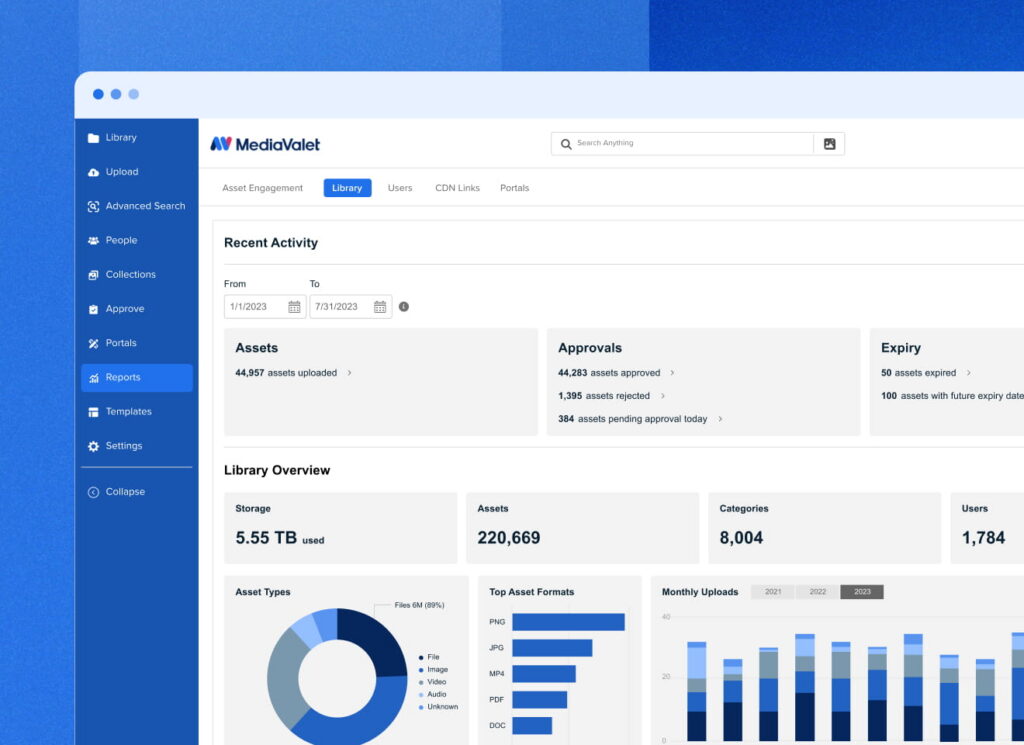Select the Library reports tab
Screen dimensions: 1024x745
click(x=347, y=188)
